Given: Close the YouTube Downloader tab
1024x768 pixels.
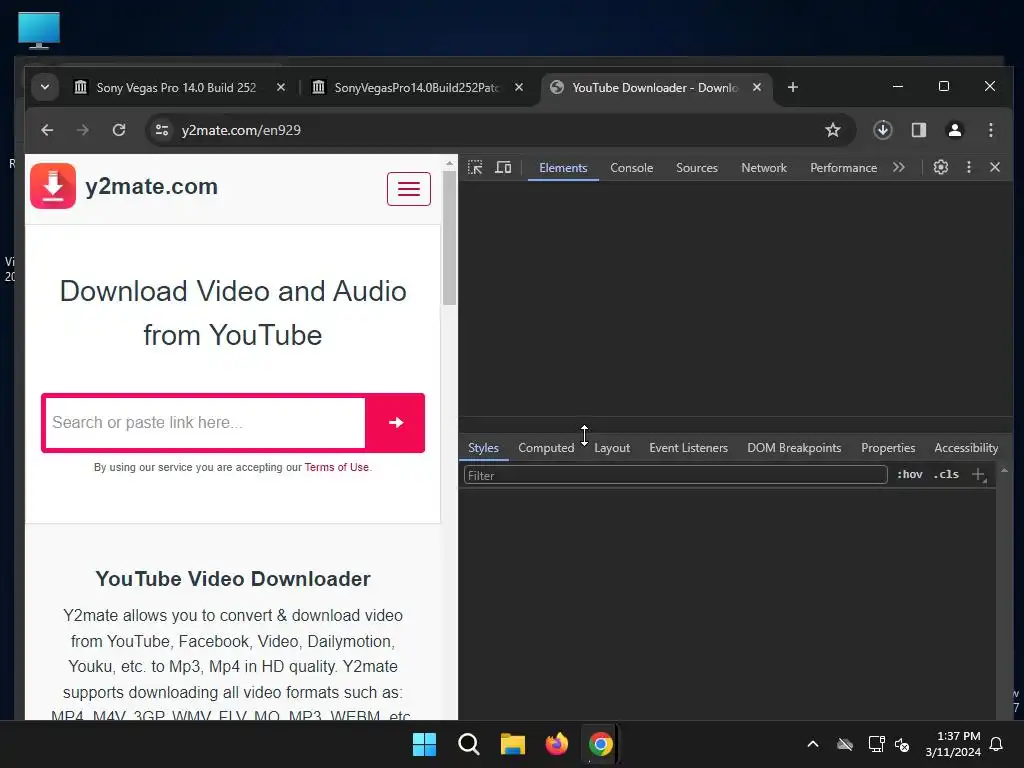Looking at the screenshot, I should click(757, 87).
